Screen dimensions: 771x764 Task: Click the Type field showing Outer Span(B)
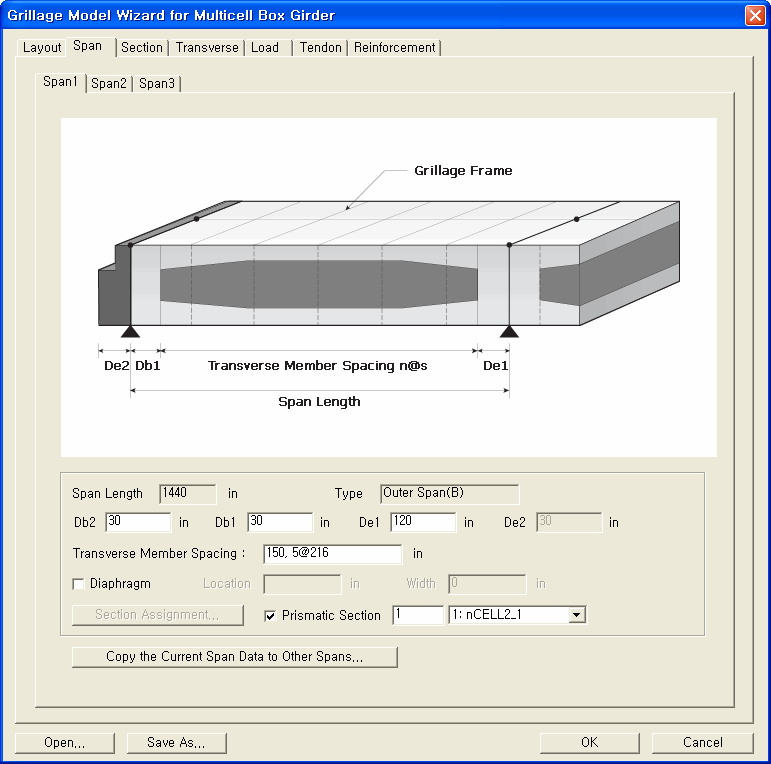click(449, 494)
